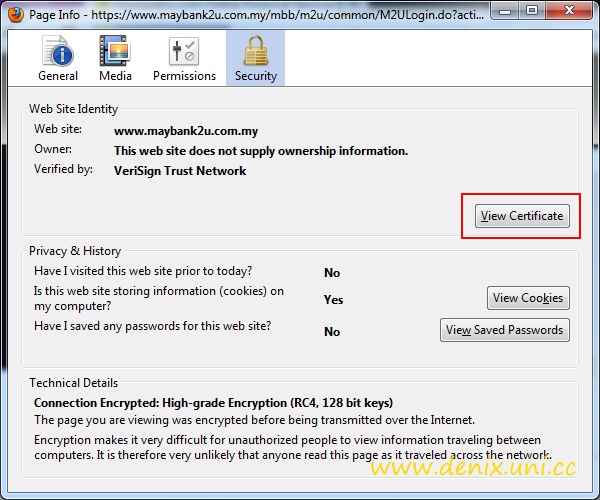Click the 'Verified by:' label
Screen dimensions: 600x500
tap(63, 169)
